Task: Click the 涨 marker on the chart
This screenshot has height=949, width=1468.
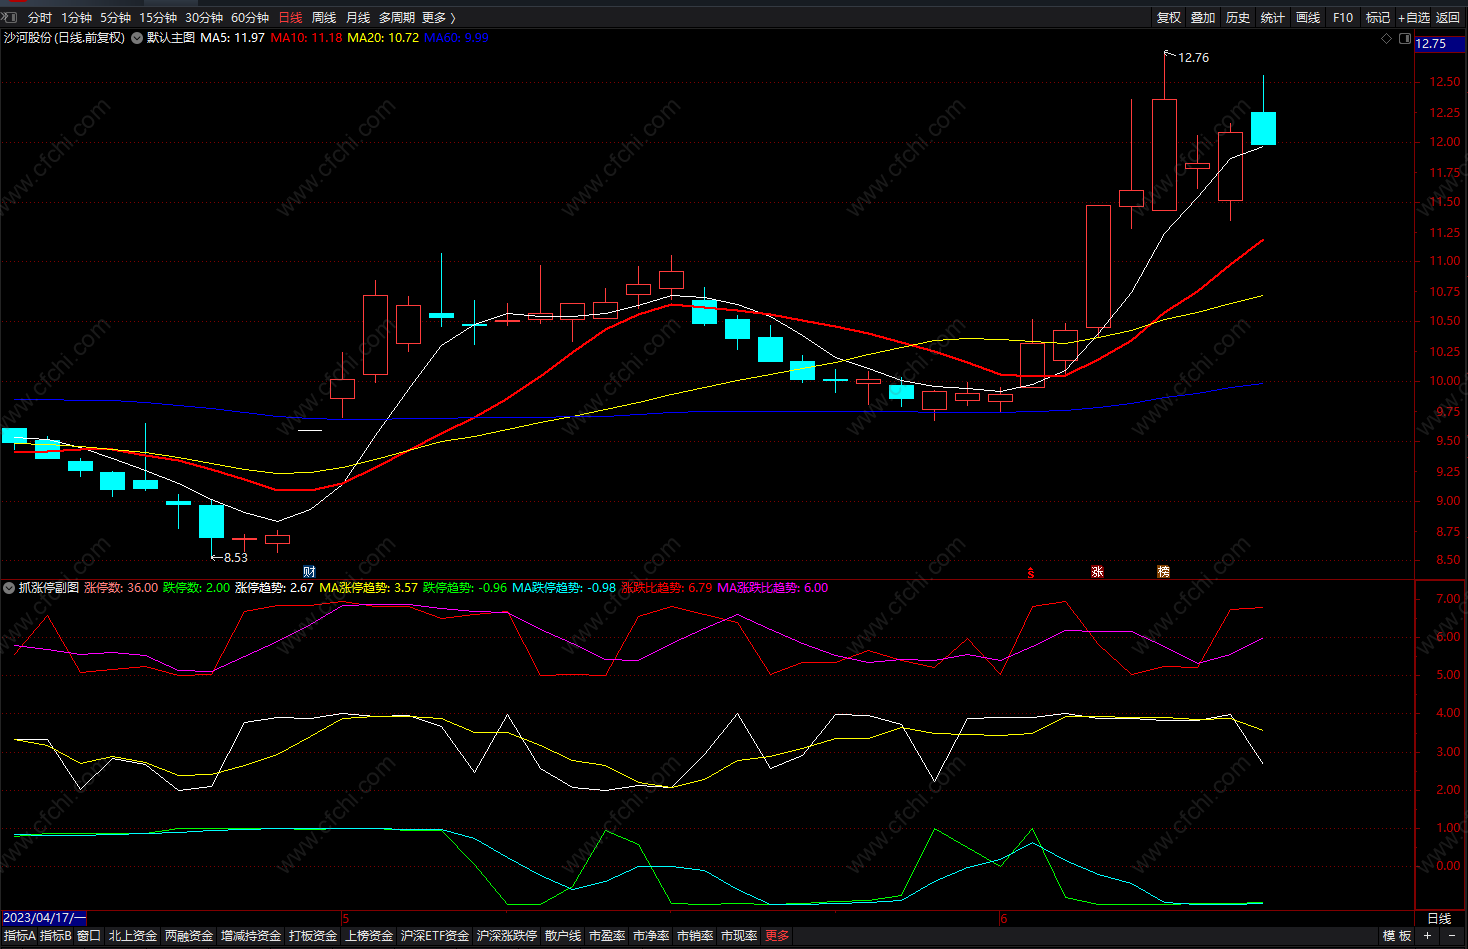Action: tap(1097, 572)
